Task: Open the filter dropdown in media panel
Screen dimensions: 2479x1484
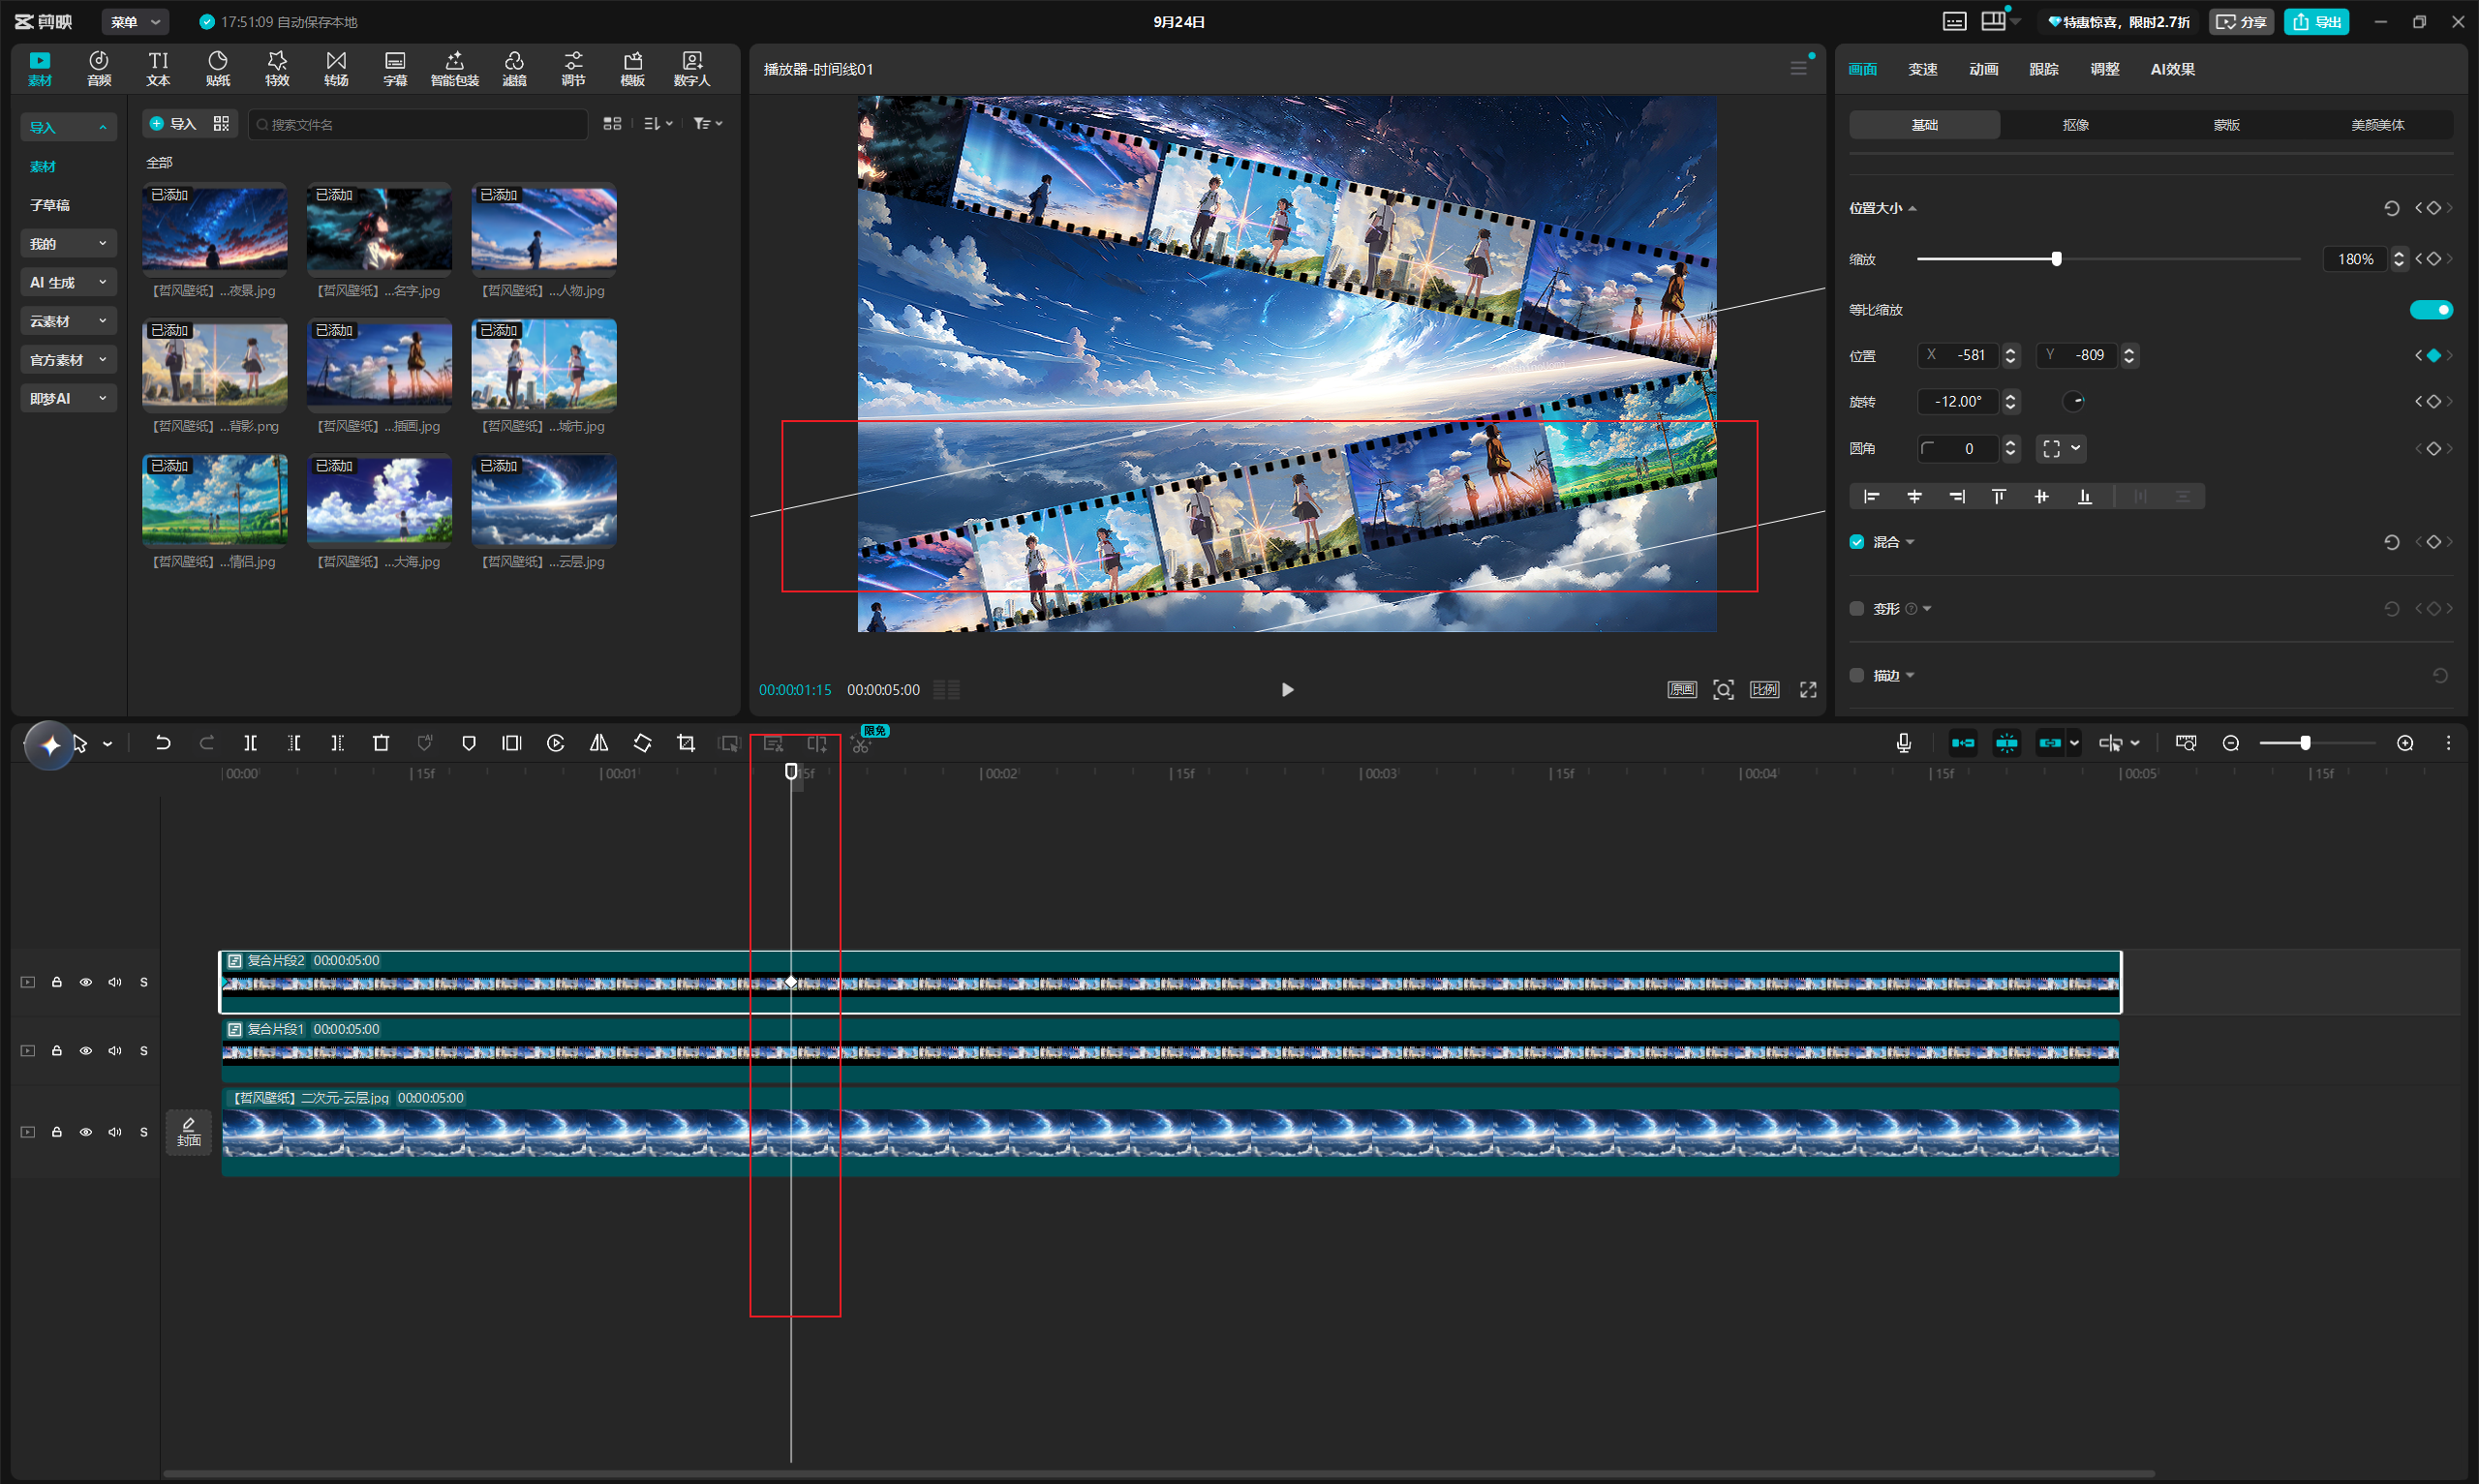Action: click(x=708, y=124)
